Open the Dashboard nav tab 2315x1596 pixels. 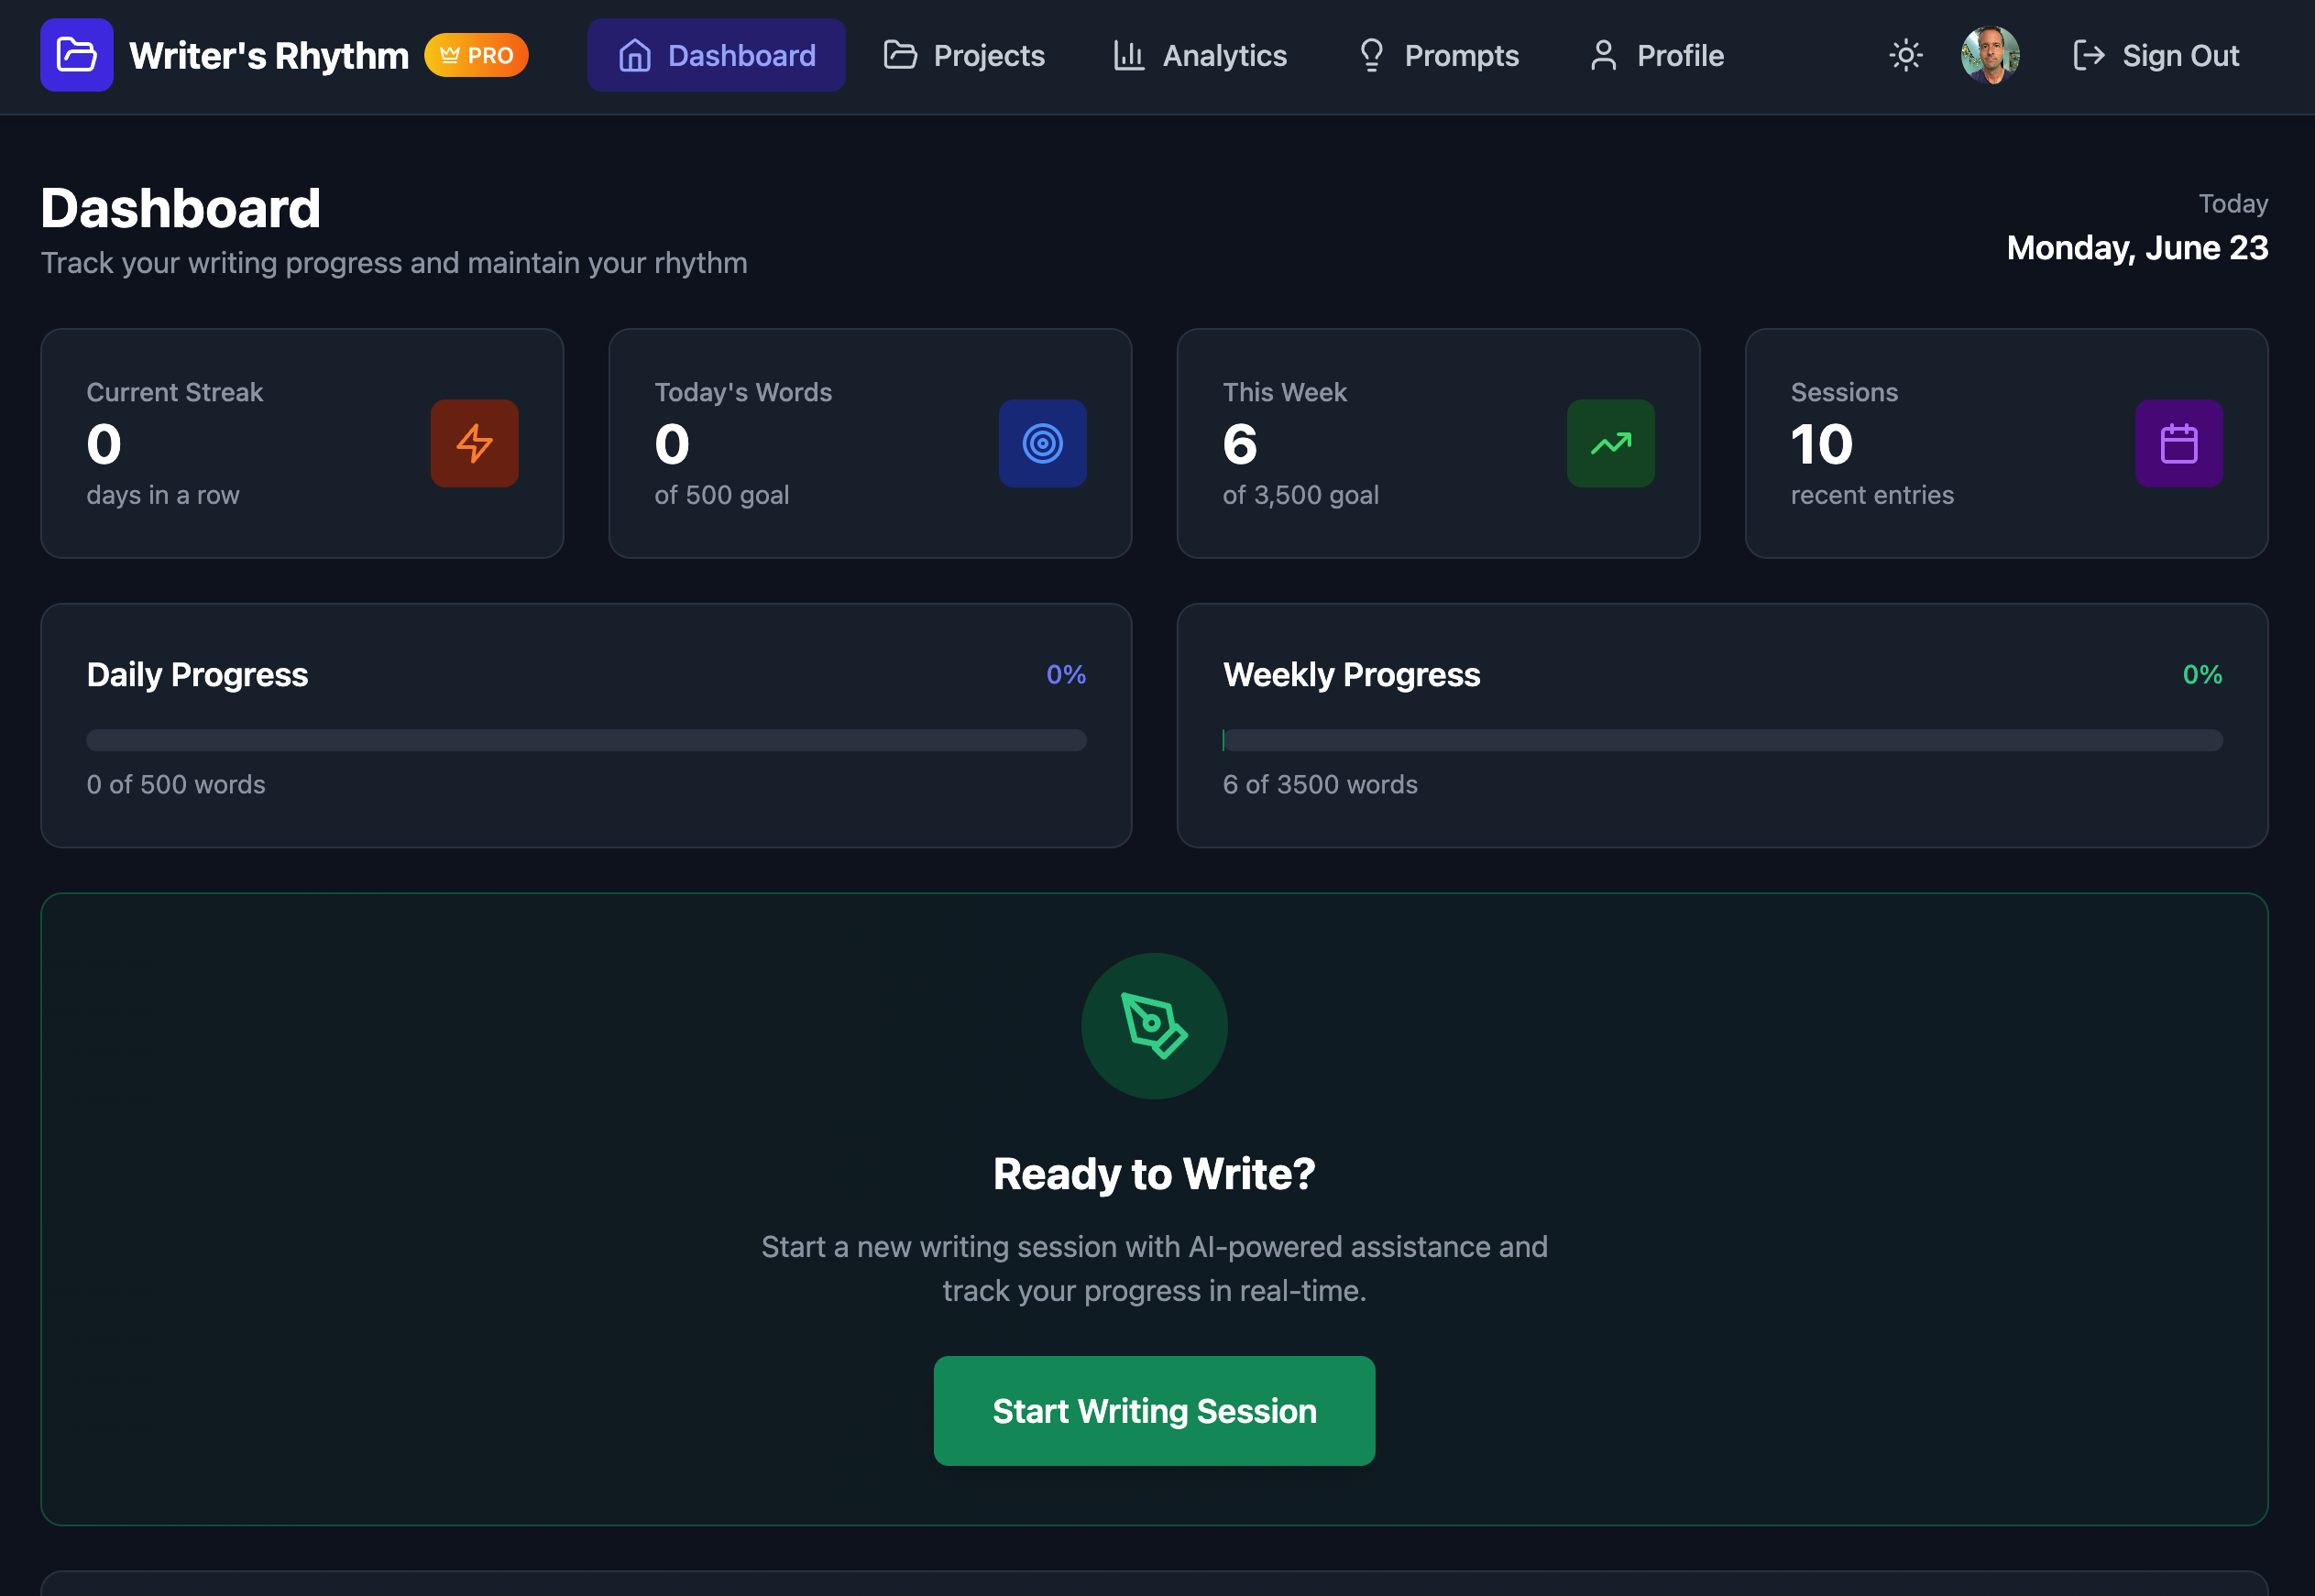click(x=716, y=55)
